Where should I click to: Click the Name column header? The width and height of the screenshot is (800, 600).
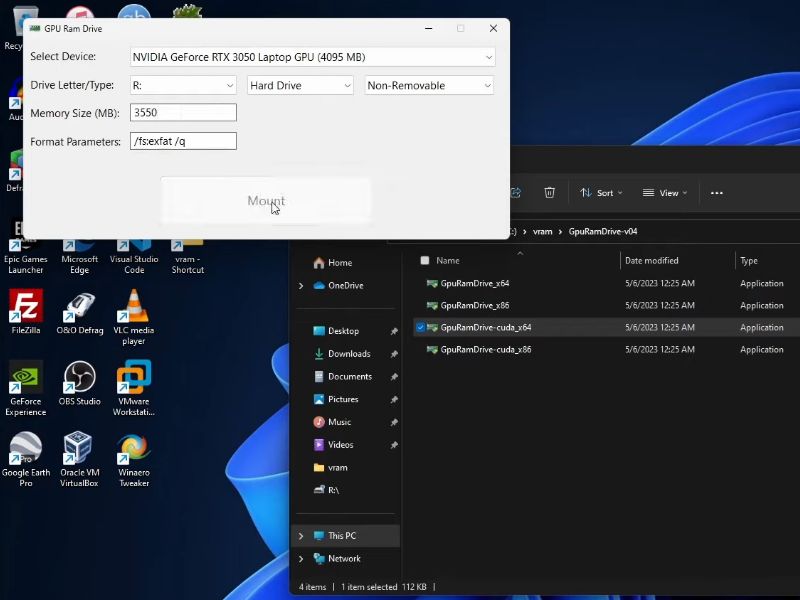point(448,261)
